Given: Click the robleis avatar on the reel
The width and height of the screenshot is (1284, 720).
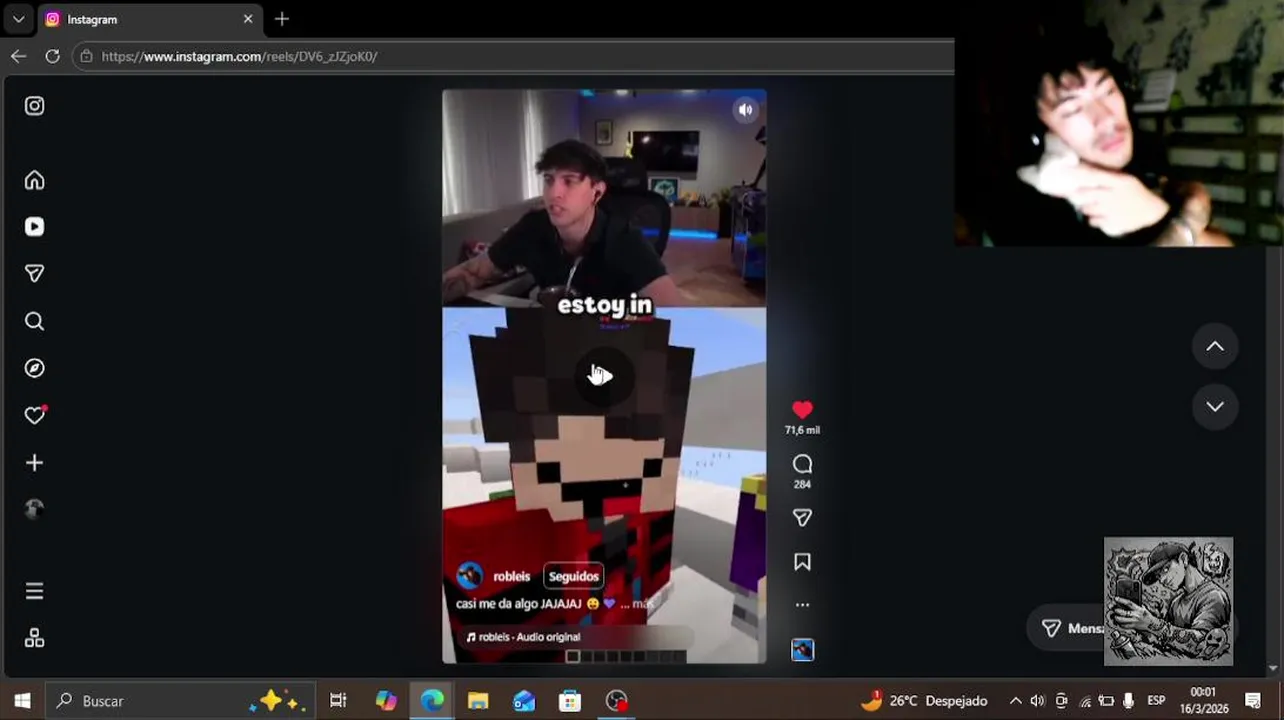Looking at the screenshot, I should pyautogui.click(x=469, y=576).
